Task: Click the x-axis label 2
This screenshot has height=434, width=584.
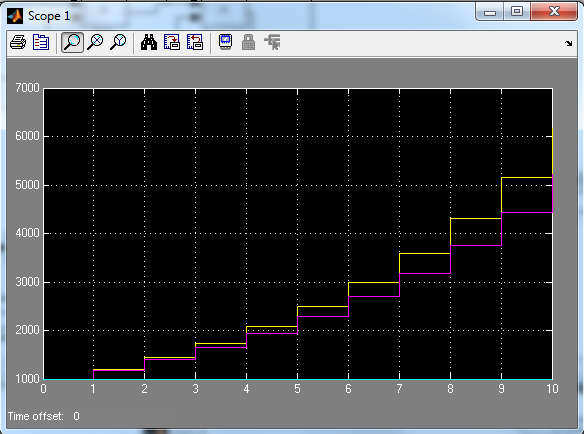Action: tap(145, 389)
